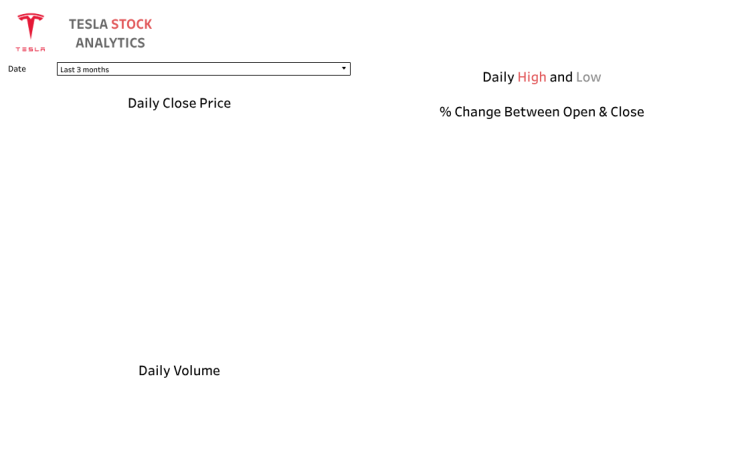Select the "% Change Between Open & Close" title
This screenshot has height=454, width=736.
click(x=541, y=112)
